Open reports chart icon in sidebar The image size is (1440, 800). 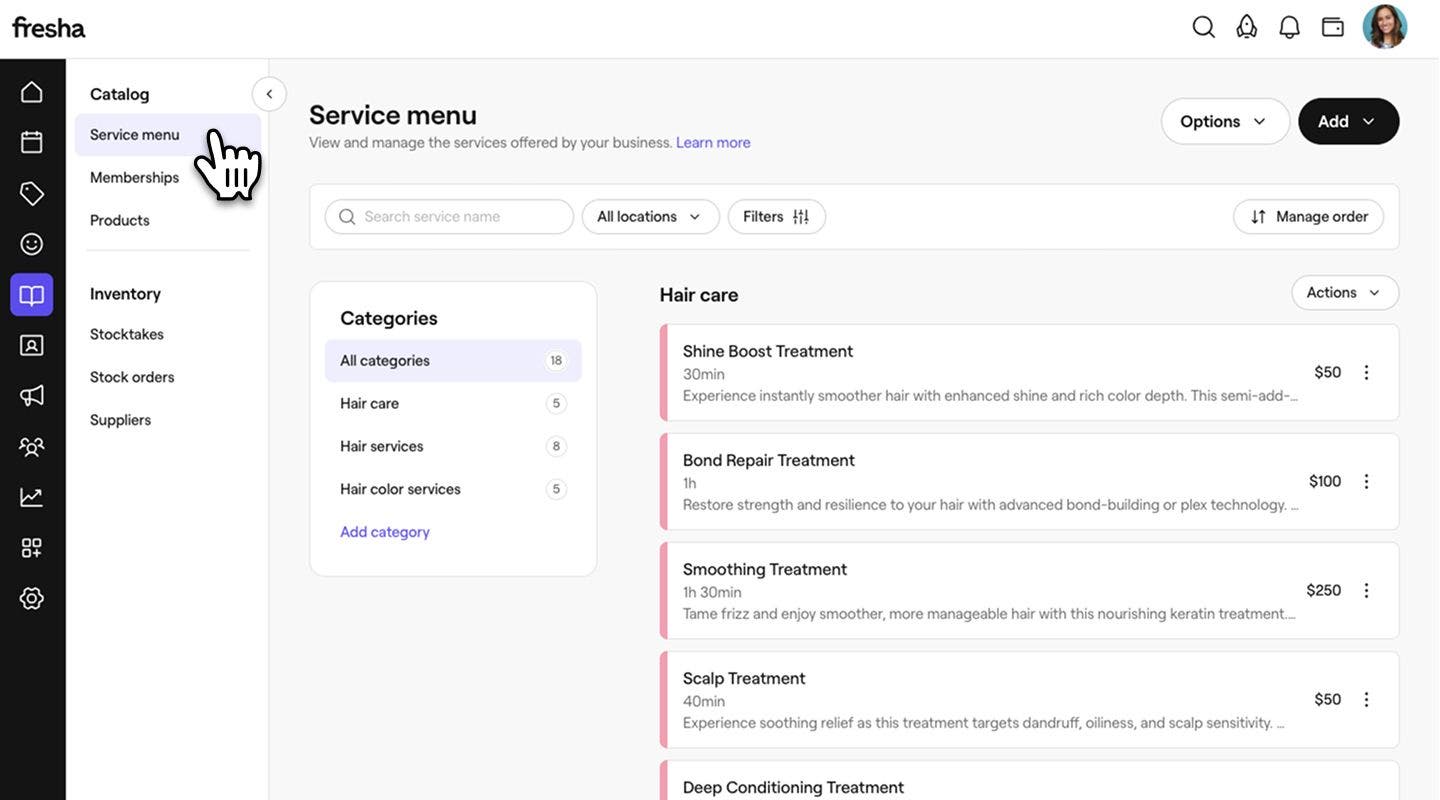click(x=32, y=497)
